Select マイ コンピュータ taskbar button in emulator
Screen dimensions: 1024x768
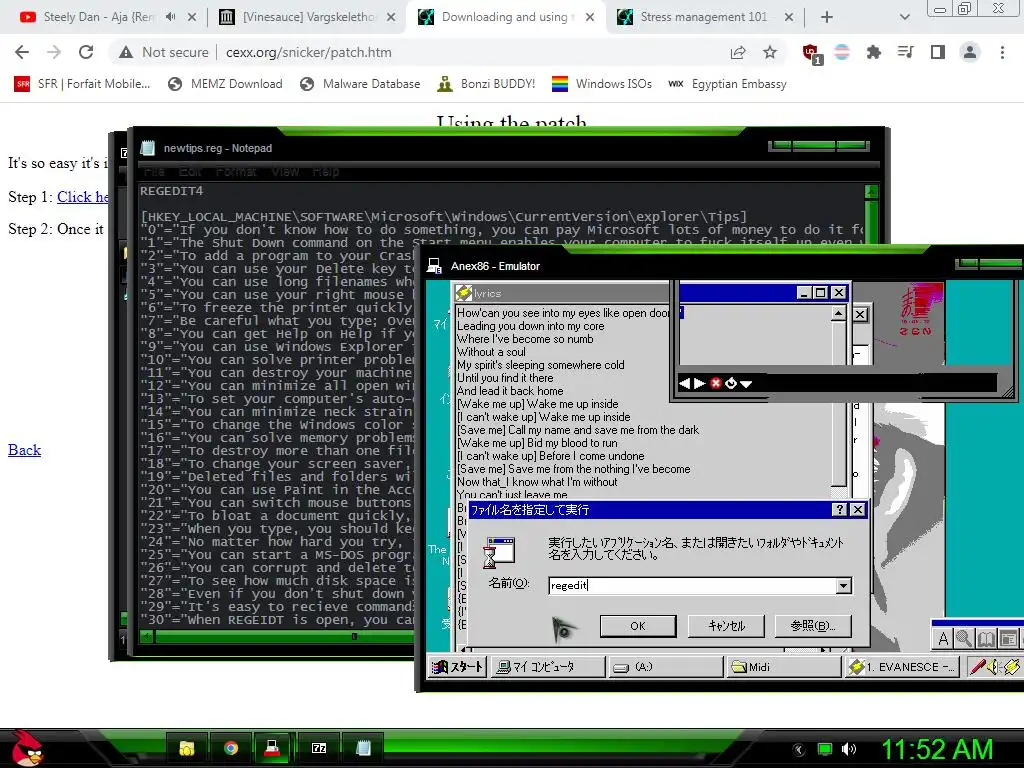tap(548, 667)
